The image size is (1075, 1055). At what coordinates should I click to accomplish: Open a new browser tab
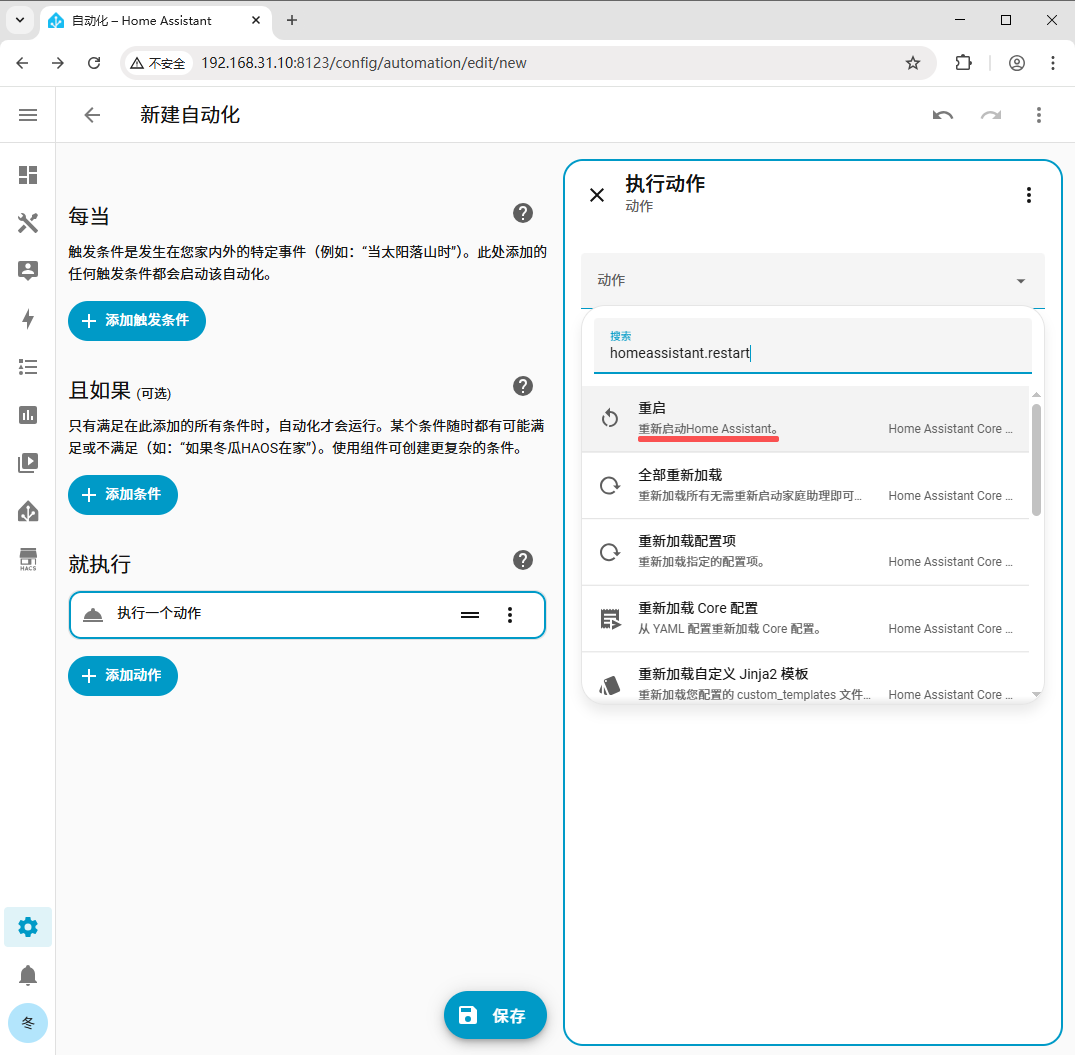click(x=291, y=21)
